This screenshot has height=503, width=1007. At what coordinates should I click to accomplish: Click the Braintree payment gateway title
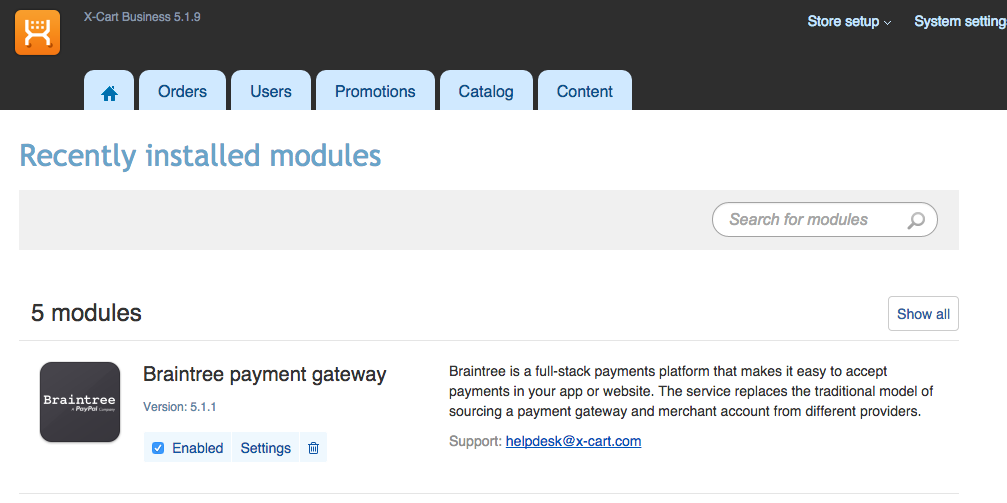(265, 374)
